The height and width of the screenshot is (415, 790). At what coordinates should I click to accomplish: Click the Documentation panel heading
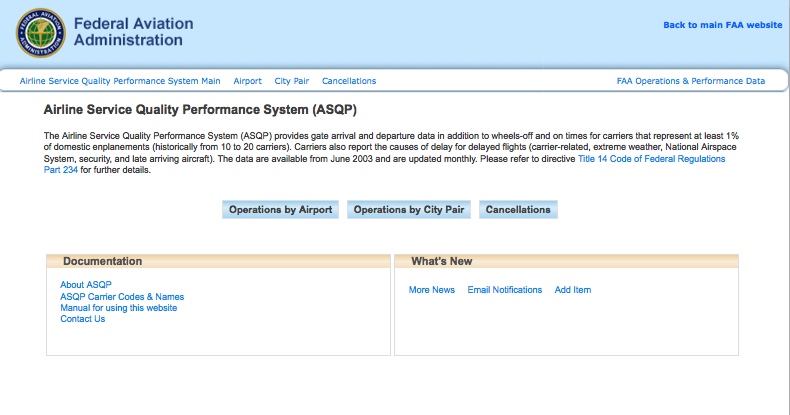(x=103, y=261)
